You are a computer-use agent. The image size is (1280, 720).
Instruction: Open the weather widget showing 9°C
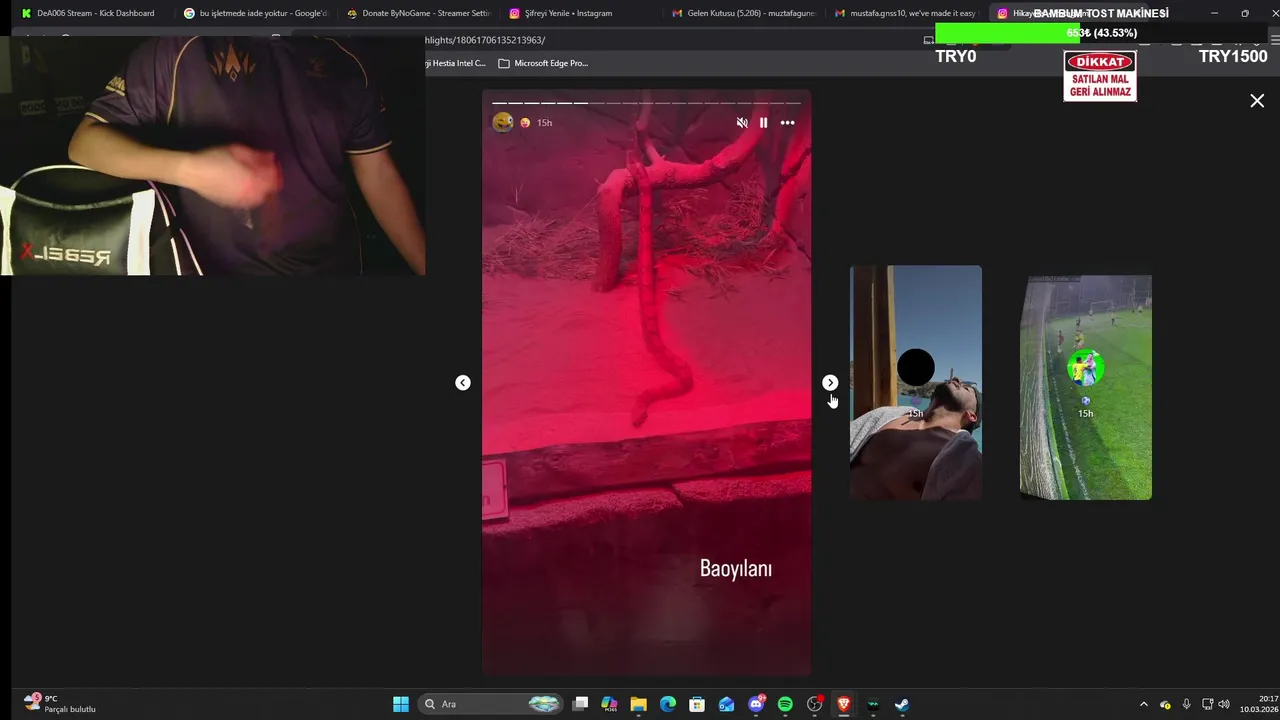pyautogui.click(x=62, y=704)
